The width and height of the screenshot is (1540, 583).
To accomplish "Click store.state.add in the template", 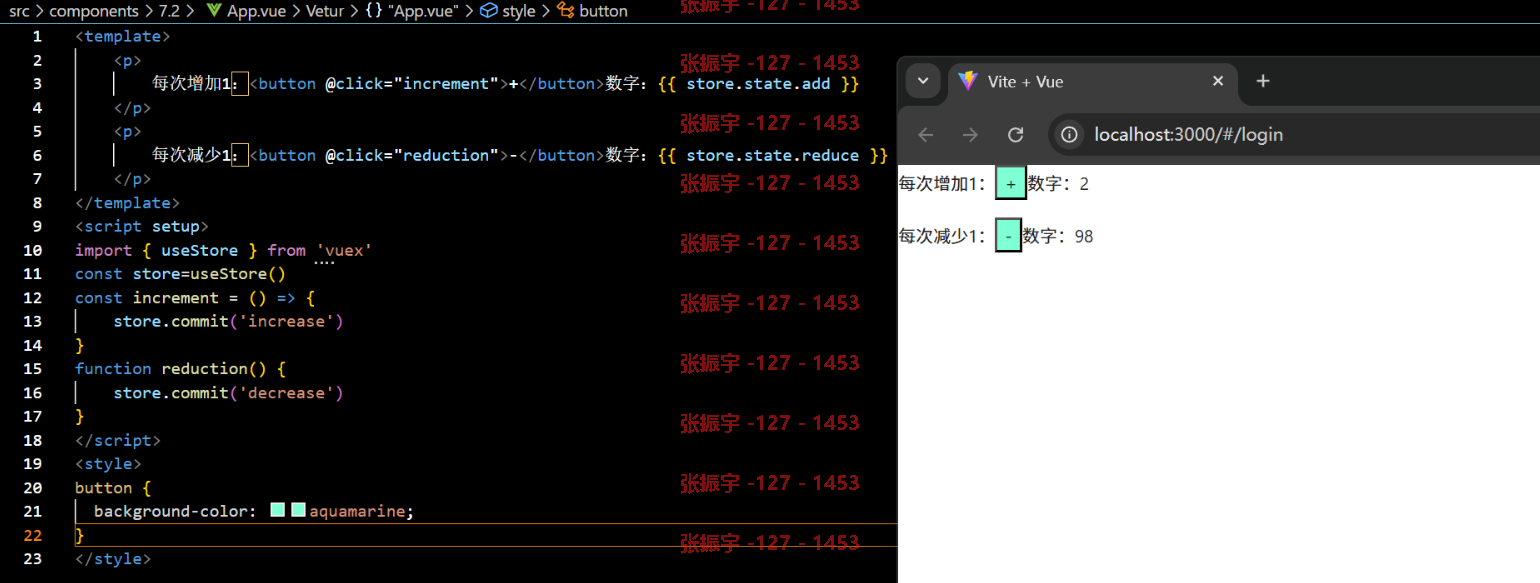I will [758, 84].
